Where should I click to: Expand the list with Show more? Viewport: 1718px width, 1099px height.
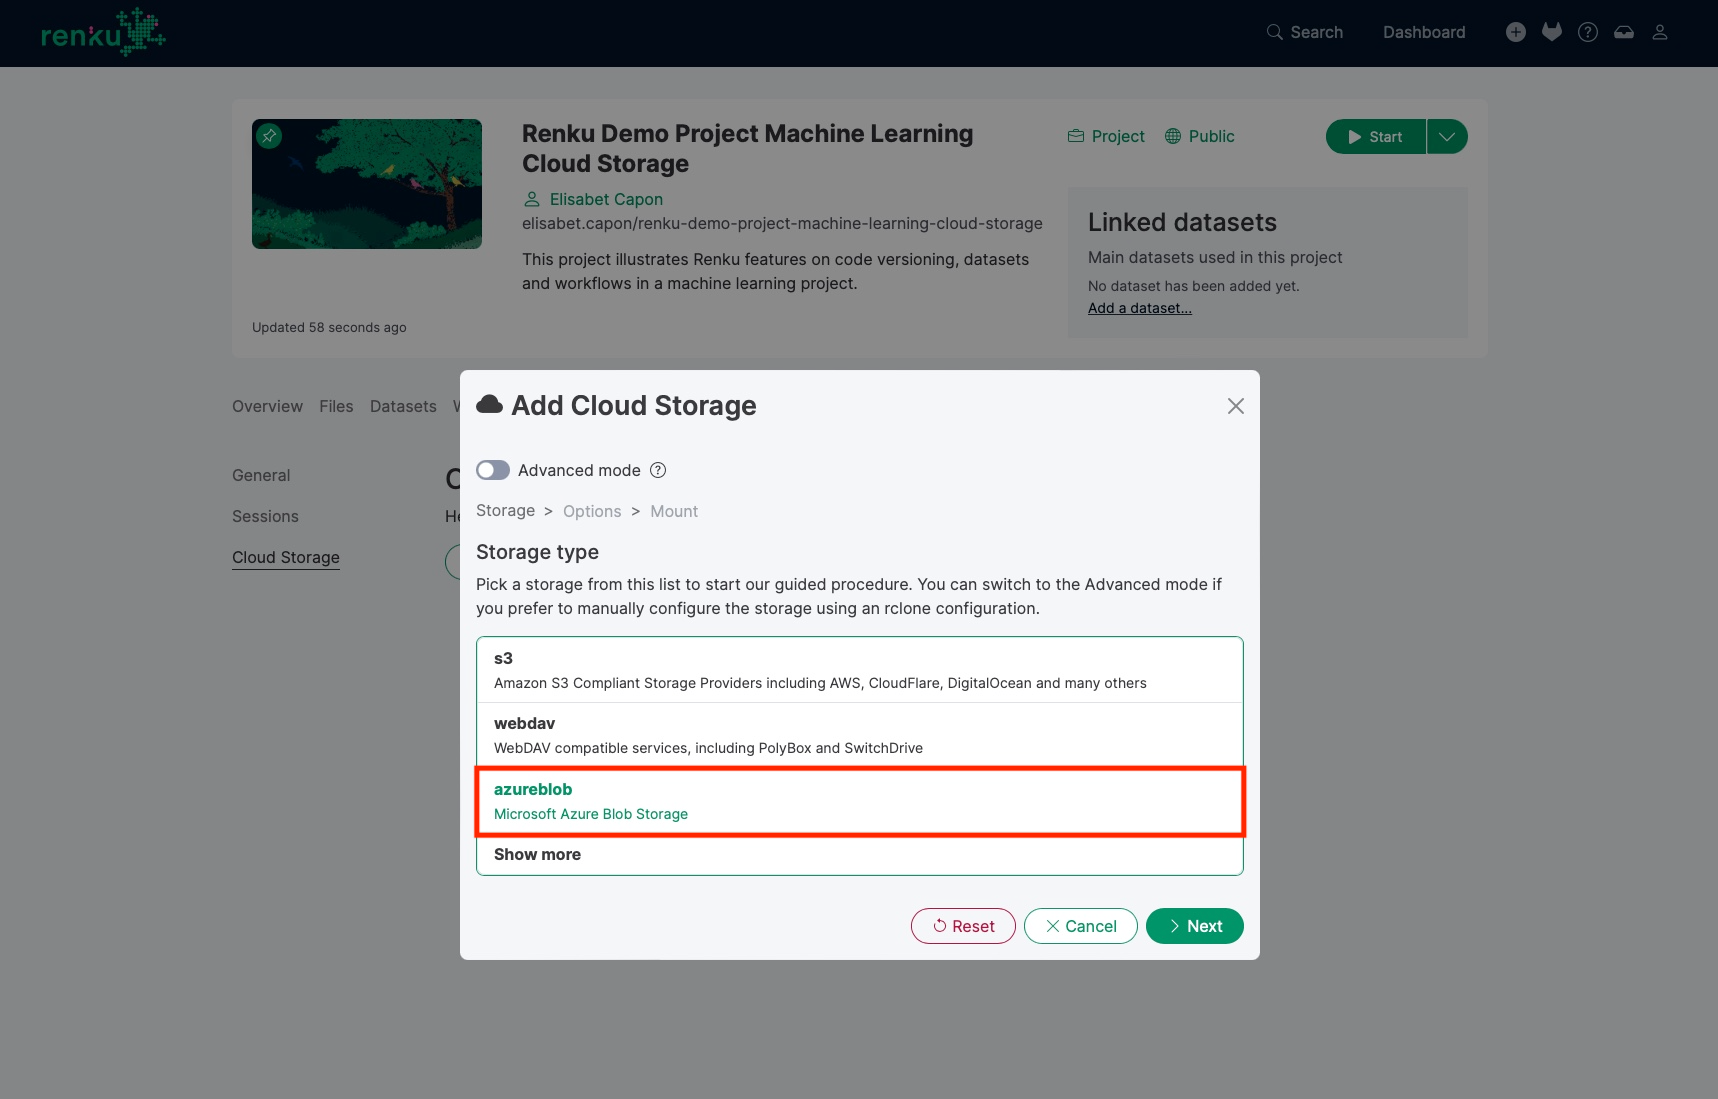860,854
